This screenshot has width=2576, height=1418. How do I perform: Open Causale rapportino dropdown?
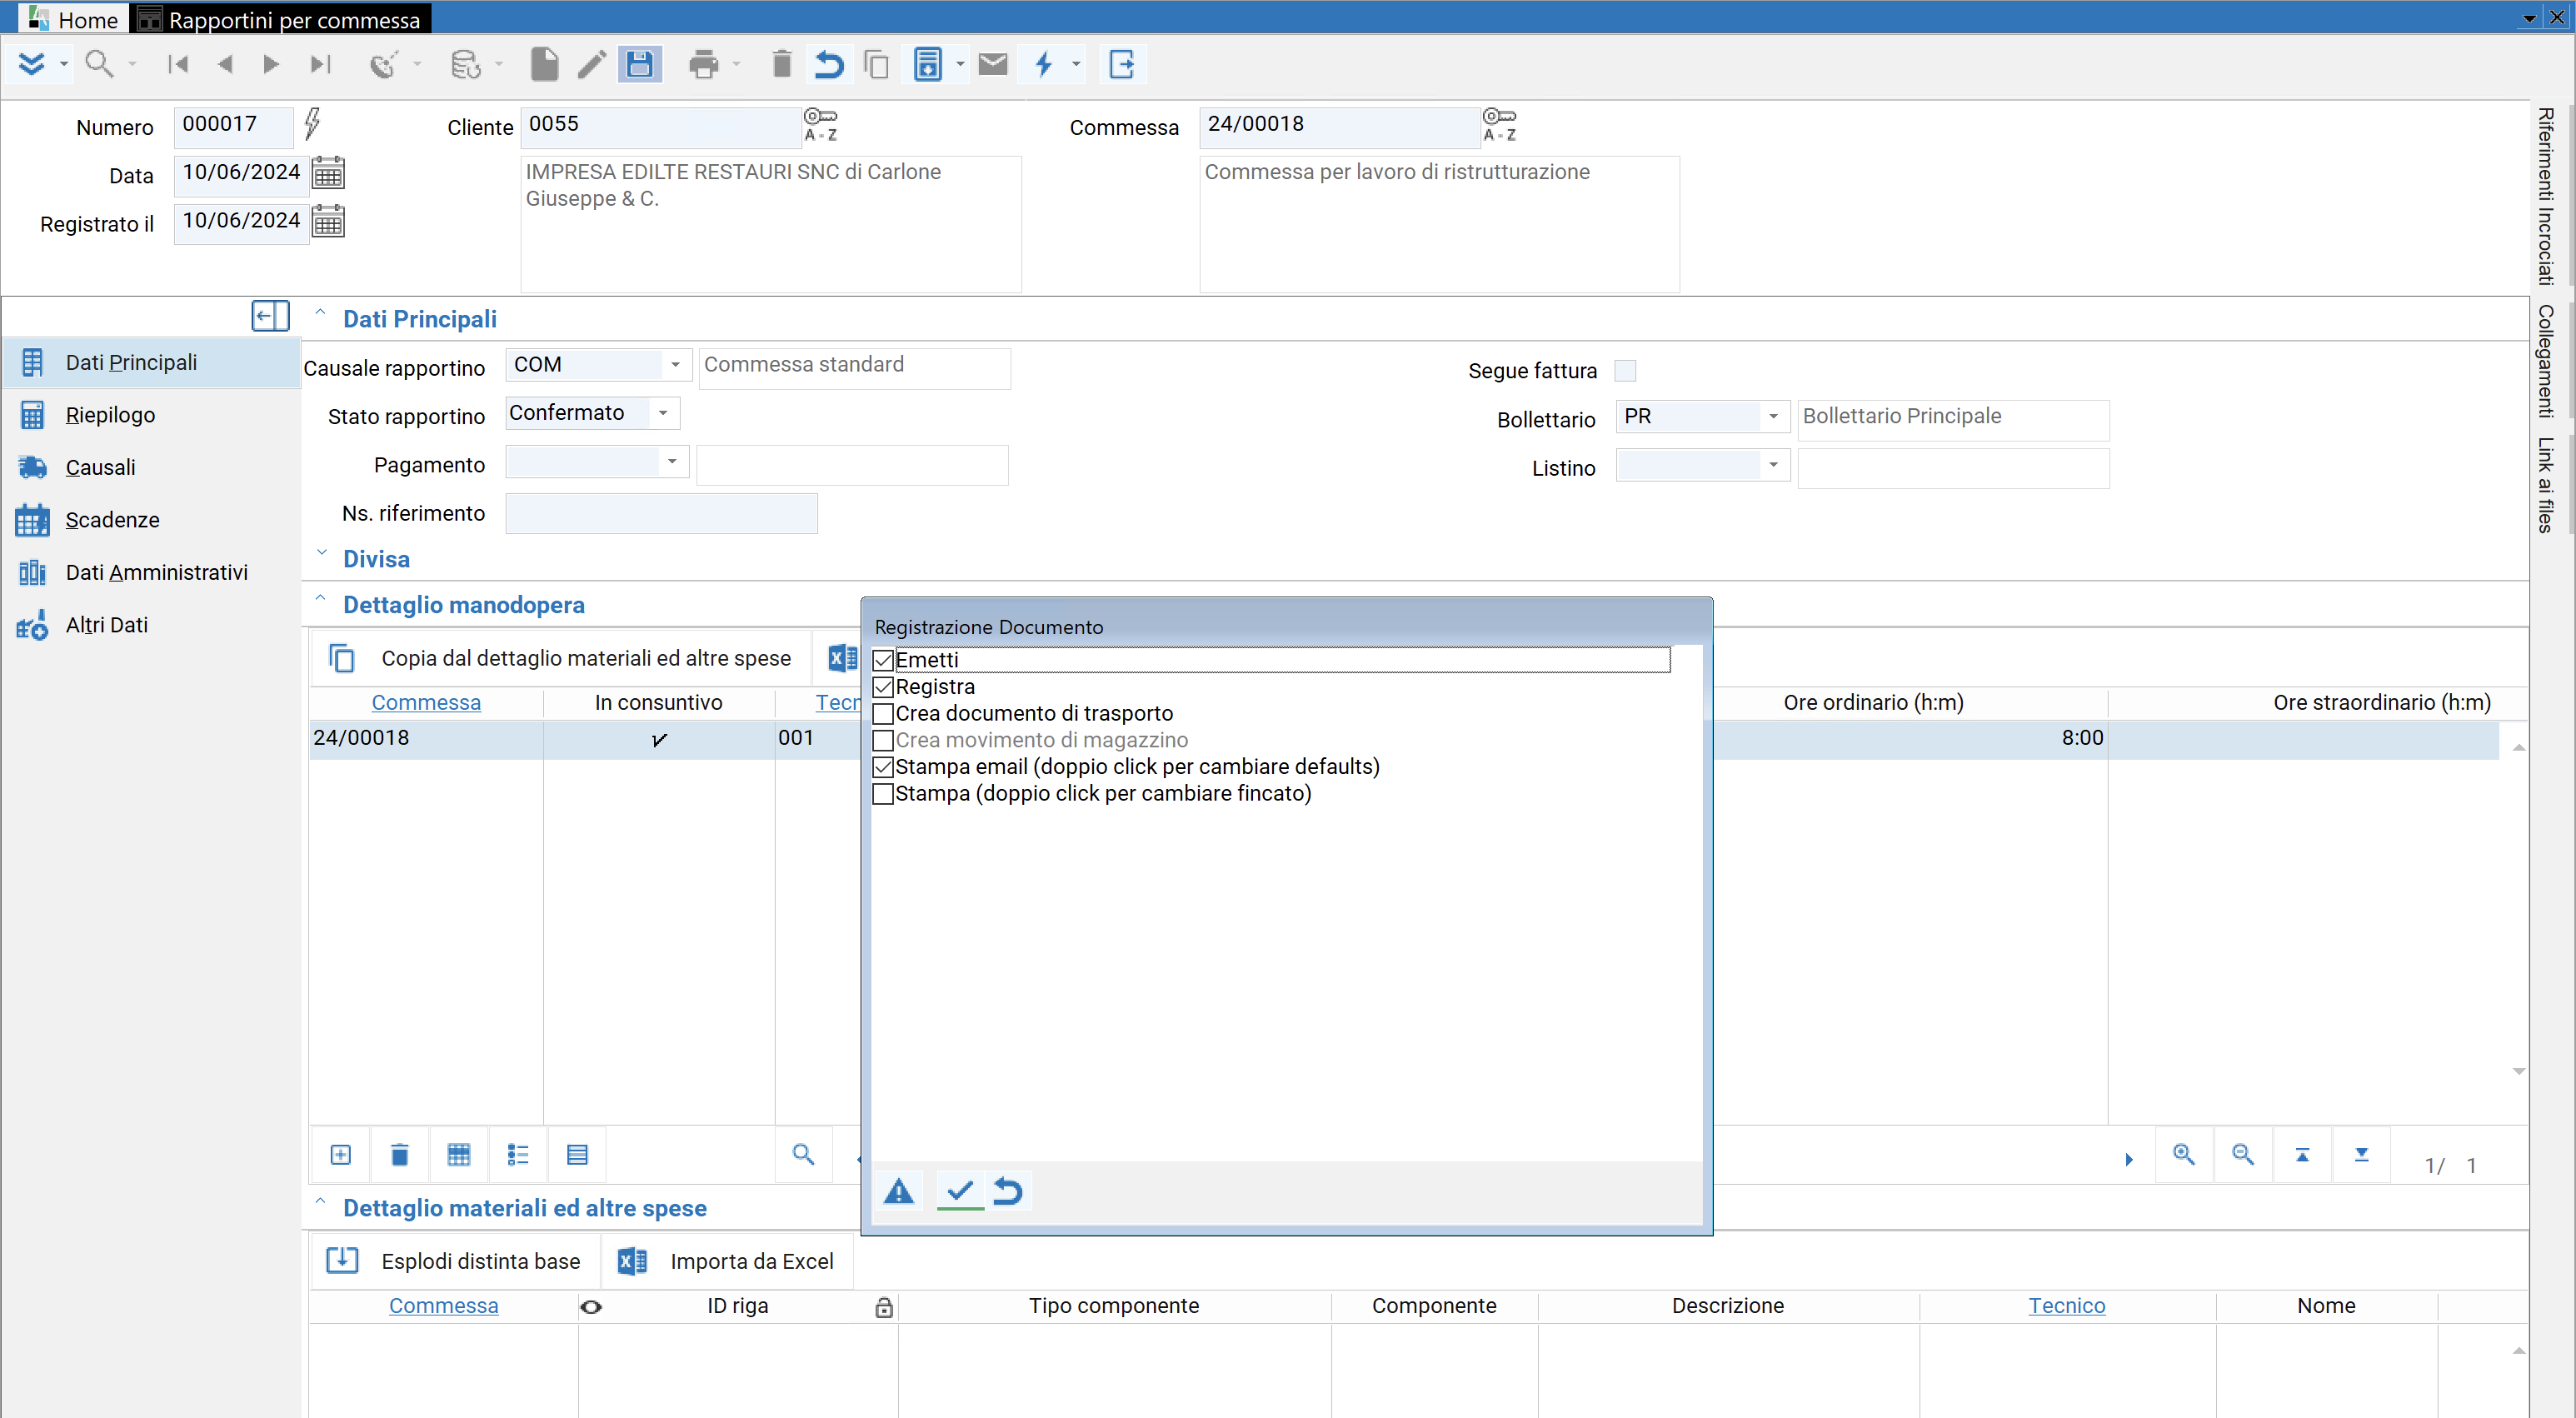[x=676, y=365]
